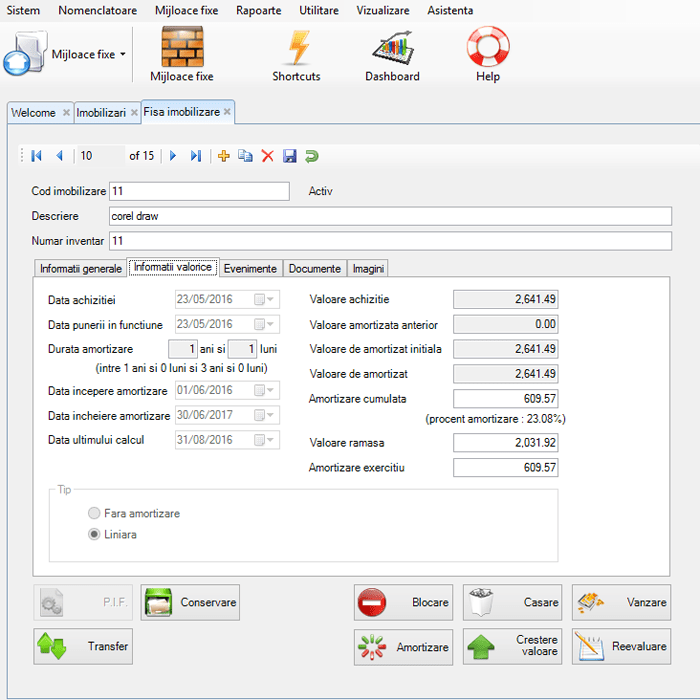Go to previous record arrow

coord(59,156)
